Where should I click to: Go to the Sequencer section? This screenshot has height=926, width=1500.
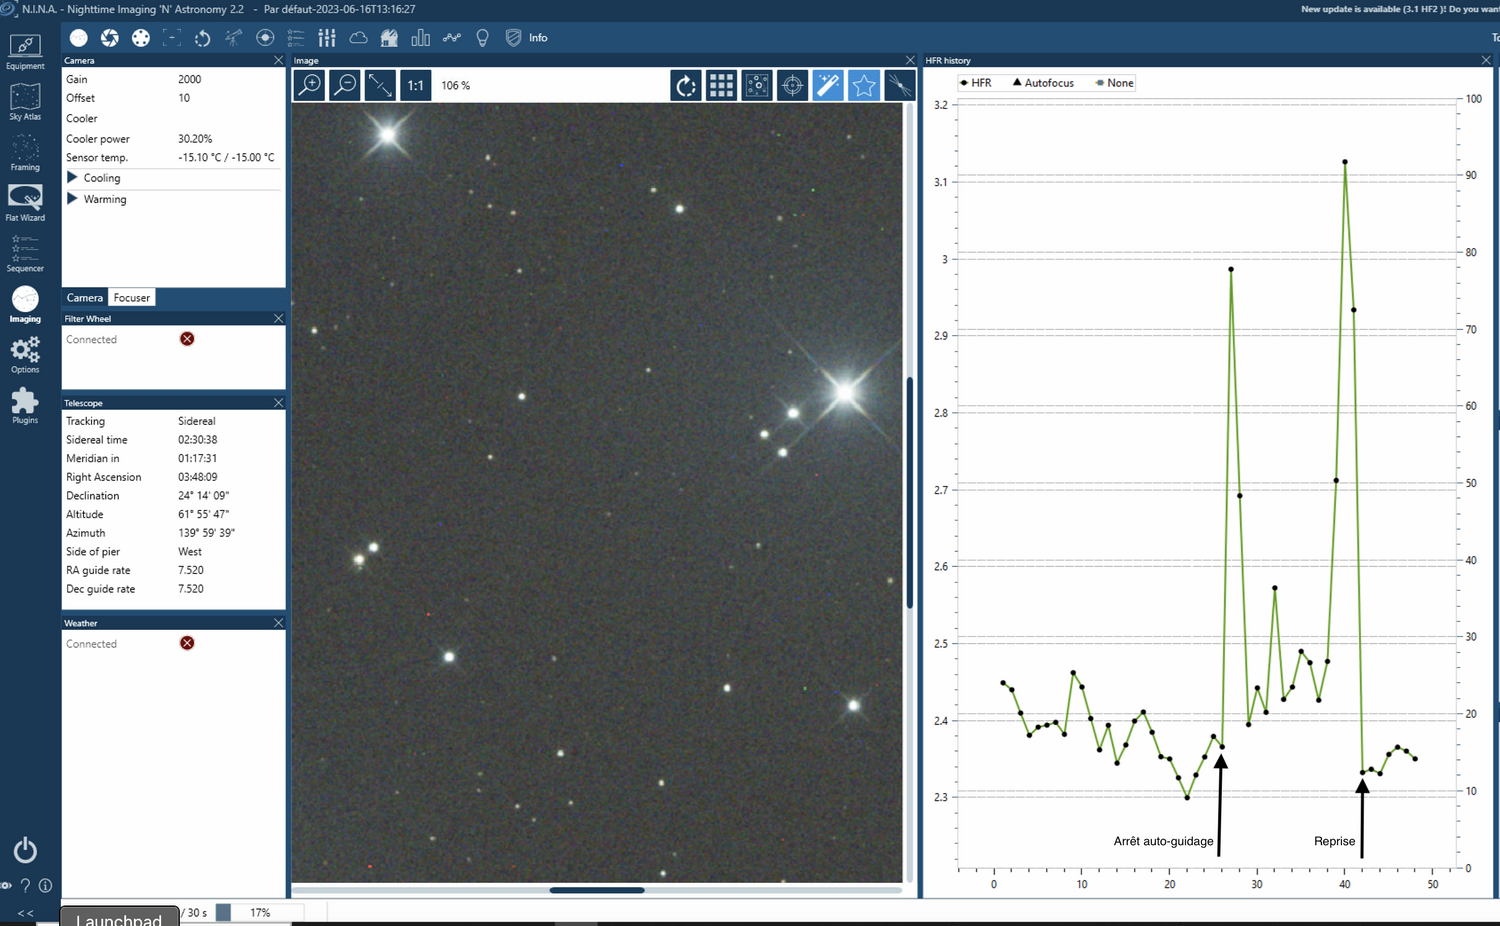(25, 253)
